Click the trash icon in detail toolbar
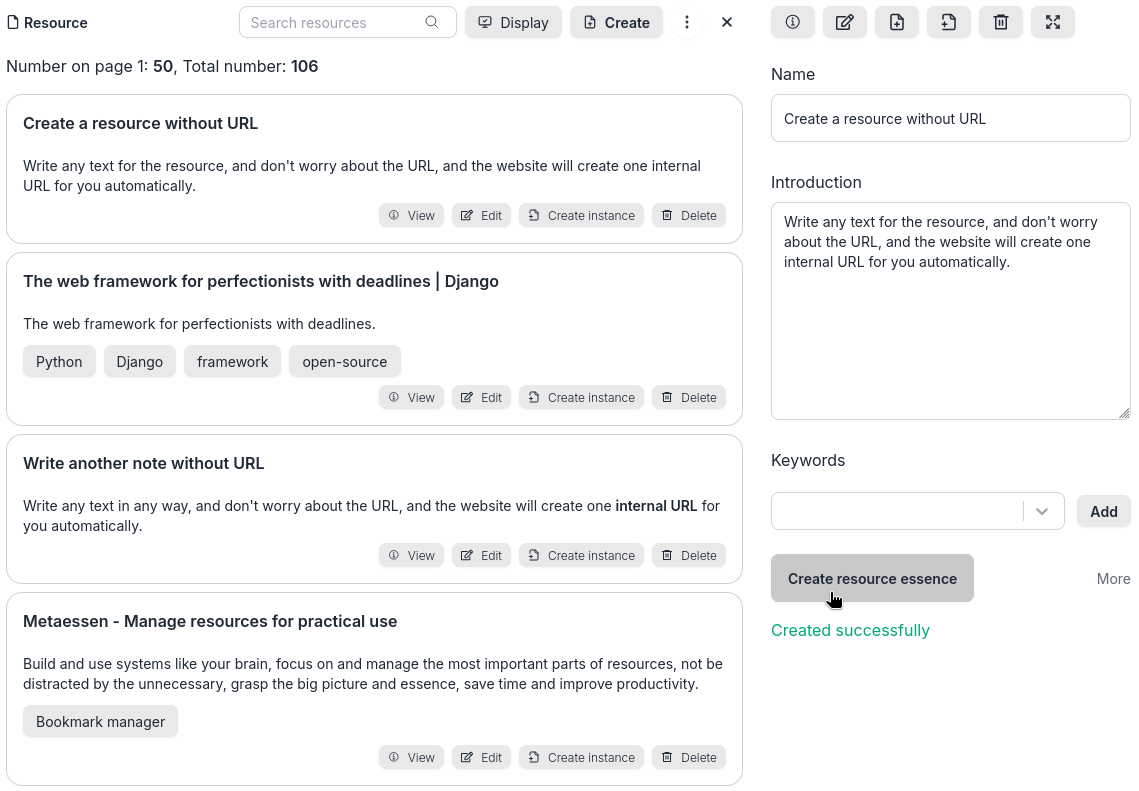The height and width of the screenshot is (791, 1139). (x=1001, y=22)
